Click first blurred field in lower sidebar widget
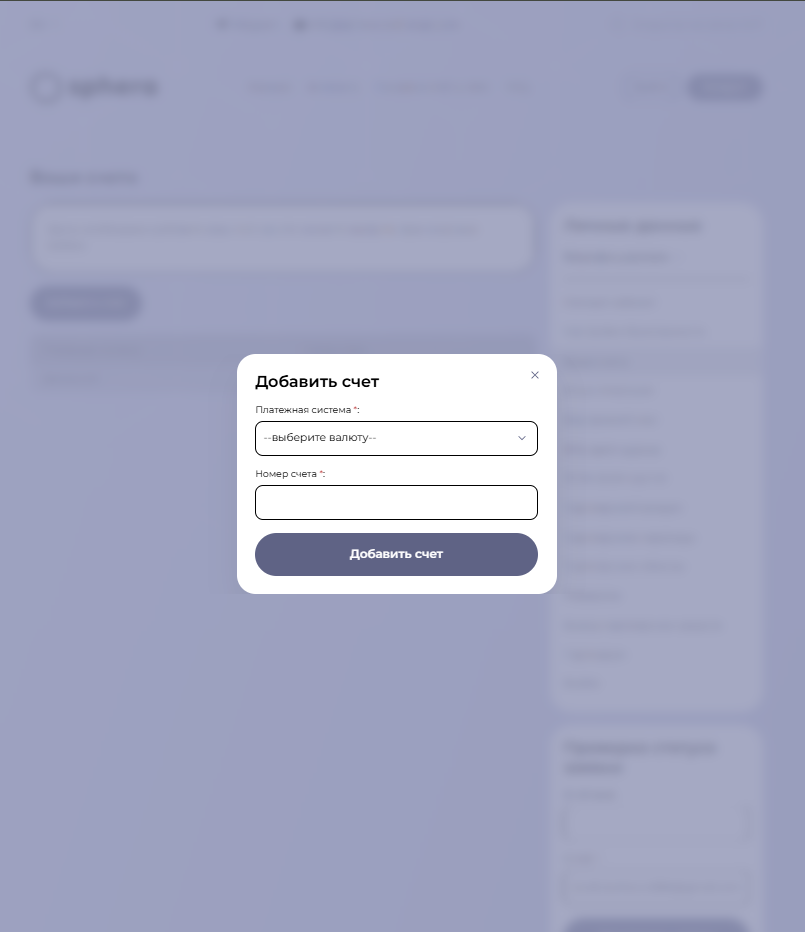Viewport: 805px width, 932px height. click(x=655, y=823)
